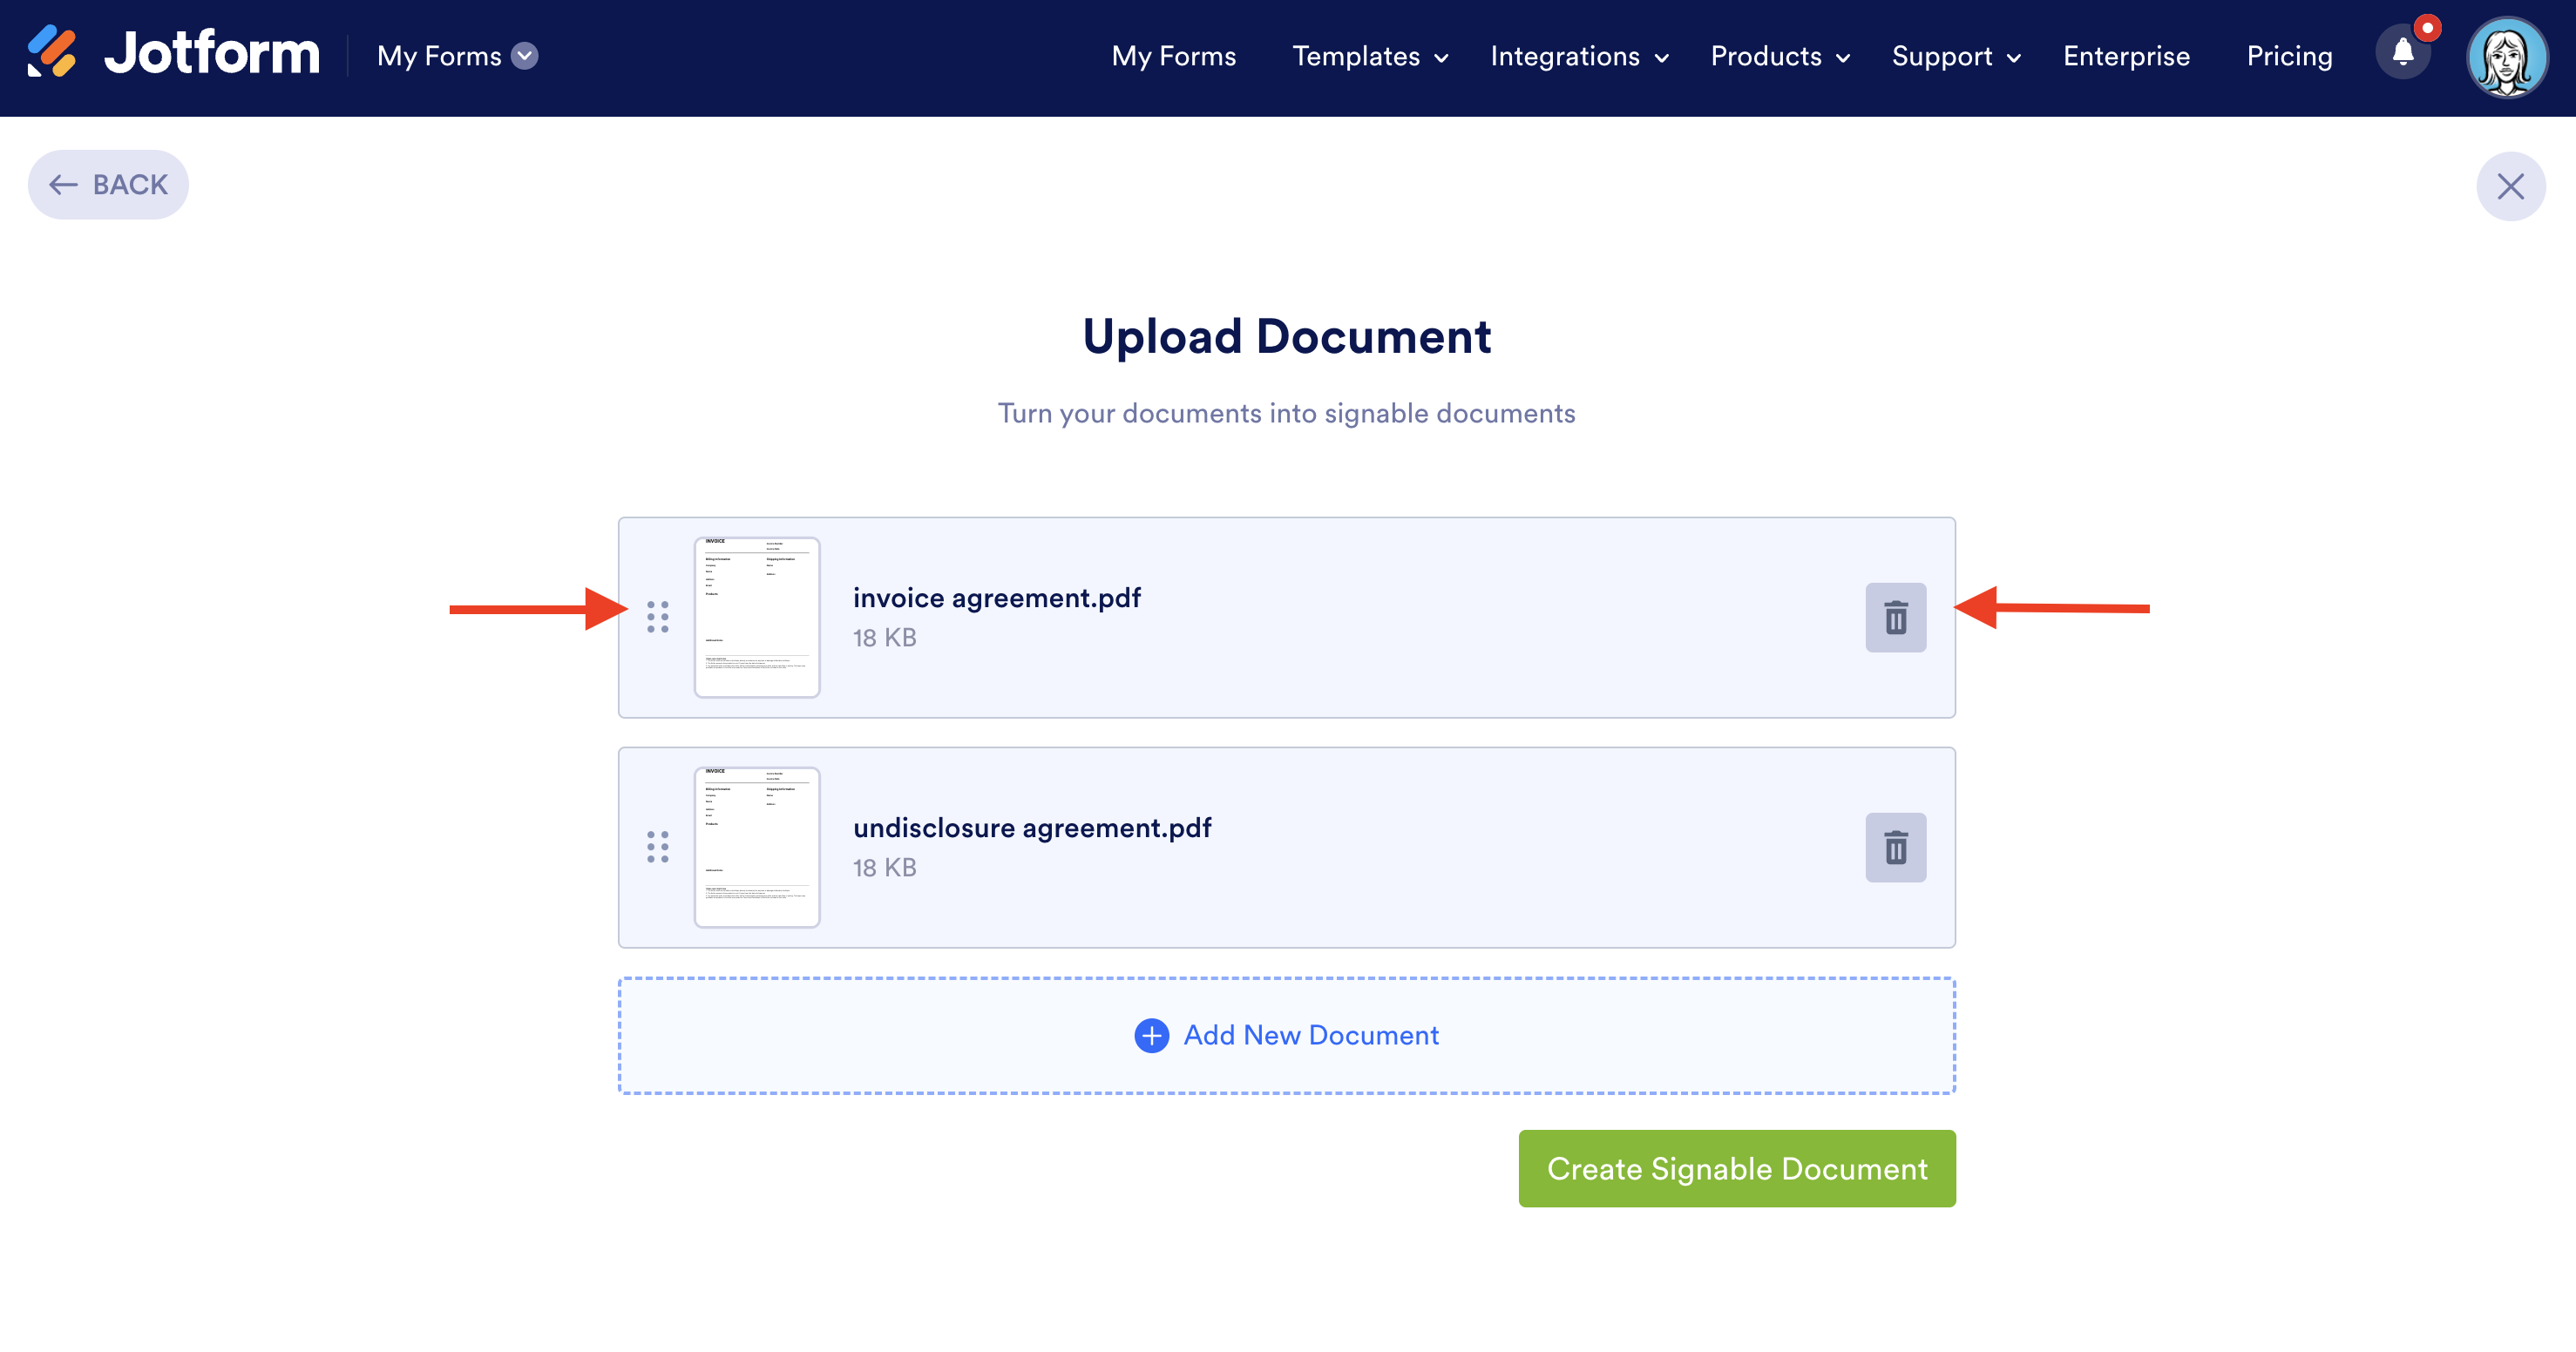Click the plus icon for new document
The height and width of the screenshot is (1352, 2576).
click(1151, 1035)
